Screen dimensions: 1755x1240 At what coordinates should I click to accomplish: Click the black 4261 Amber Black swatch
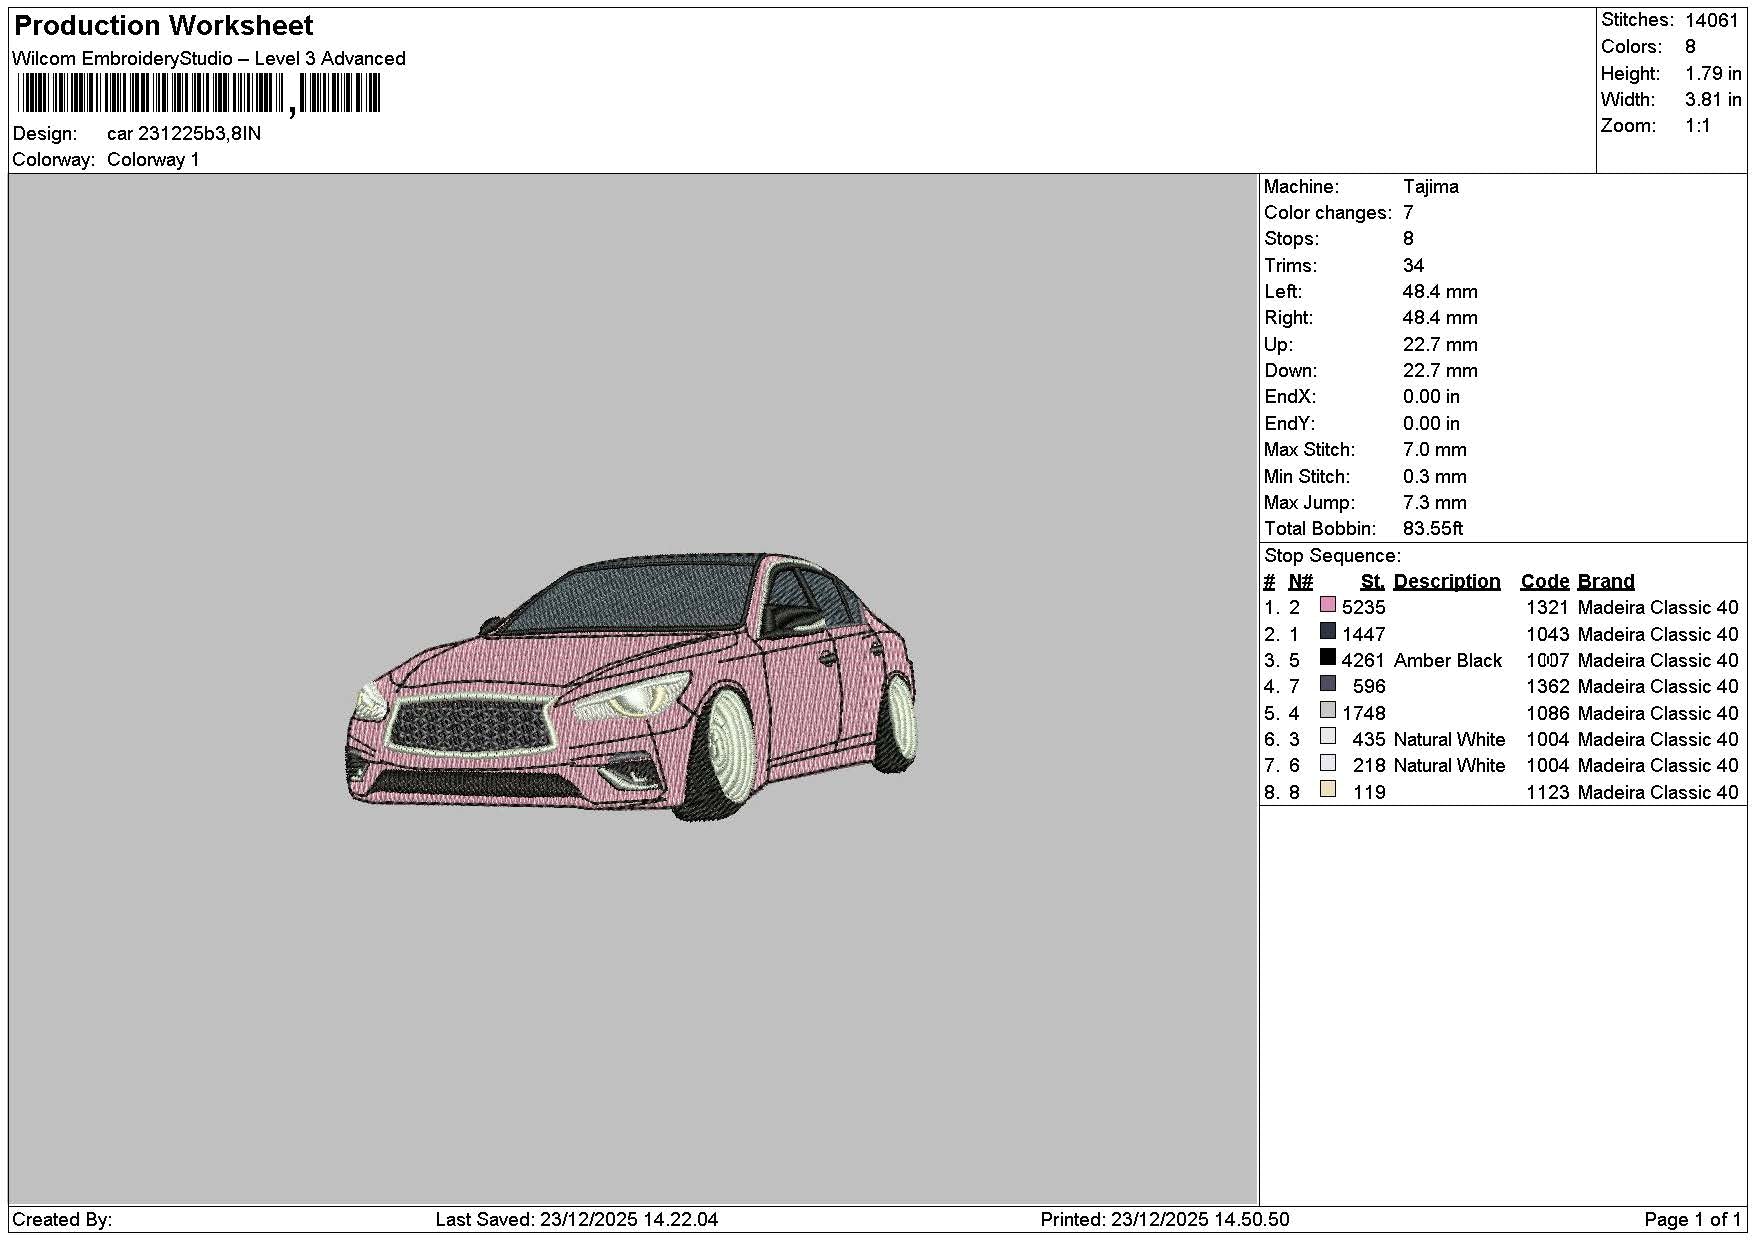(x=1327, y=657)
